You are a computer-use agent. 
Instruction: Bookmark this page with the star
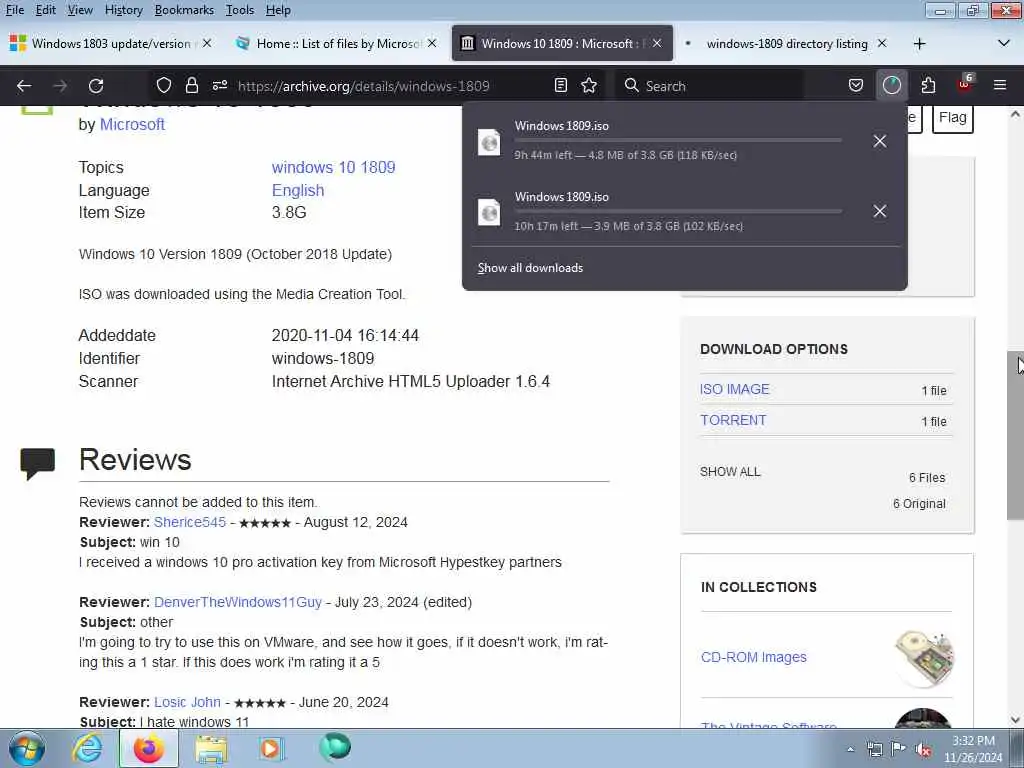coord(589,86)
